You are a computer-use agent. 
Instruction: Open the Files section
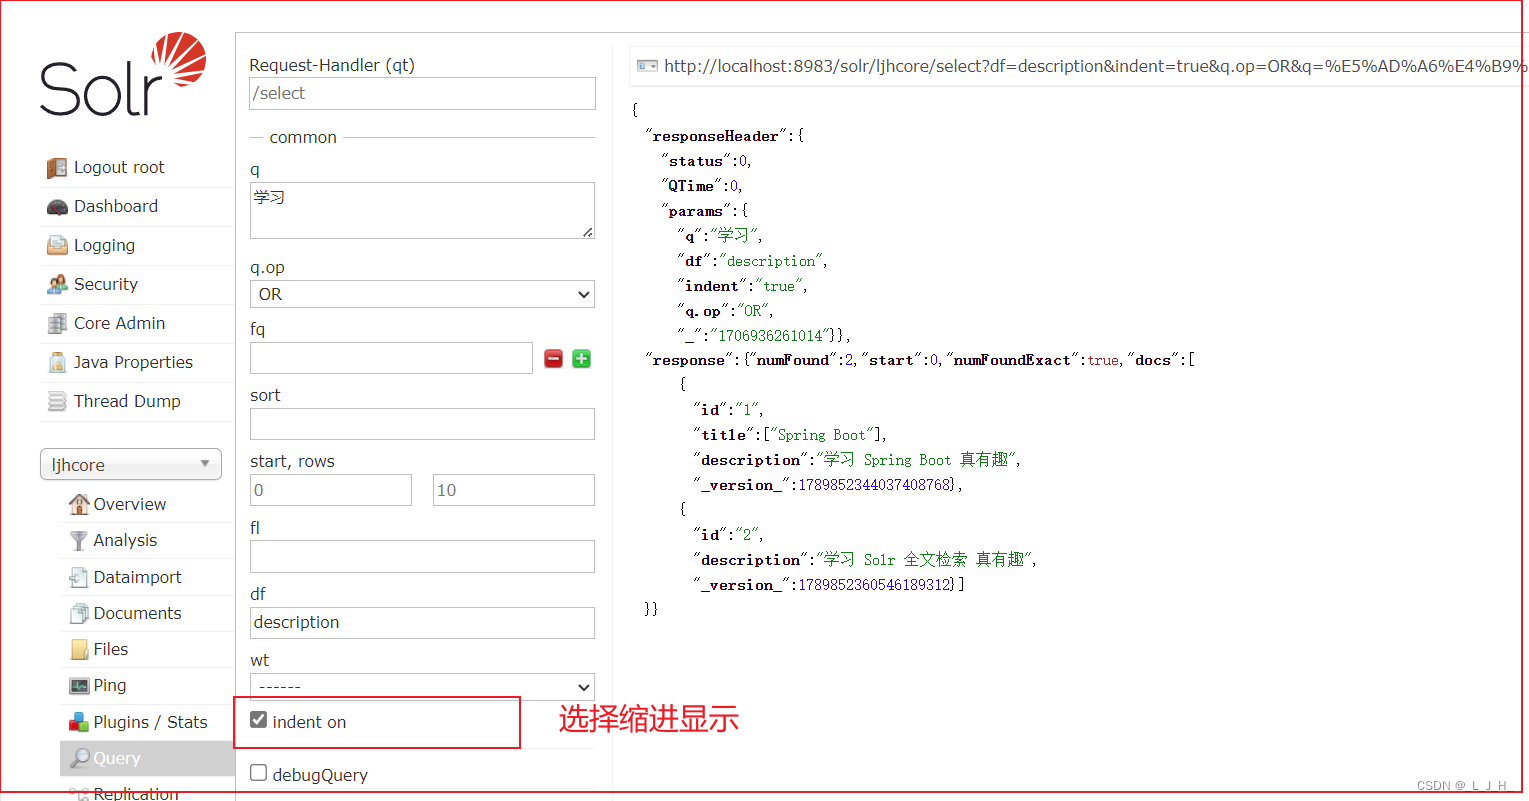click(x=110, y=650)
